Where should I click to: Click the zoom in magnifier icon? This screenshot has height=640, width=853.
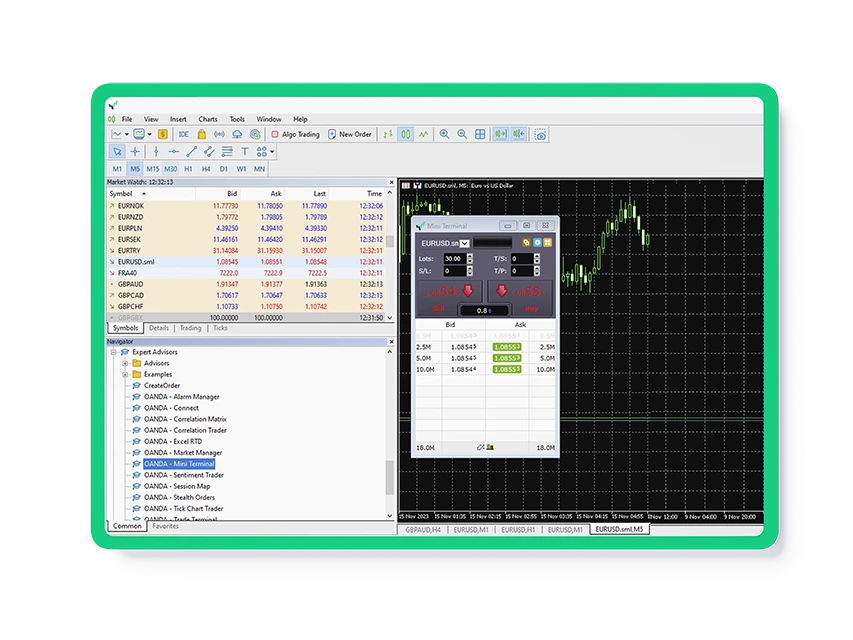[x=444, y=134]
